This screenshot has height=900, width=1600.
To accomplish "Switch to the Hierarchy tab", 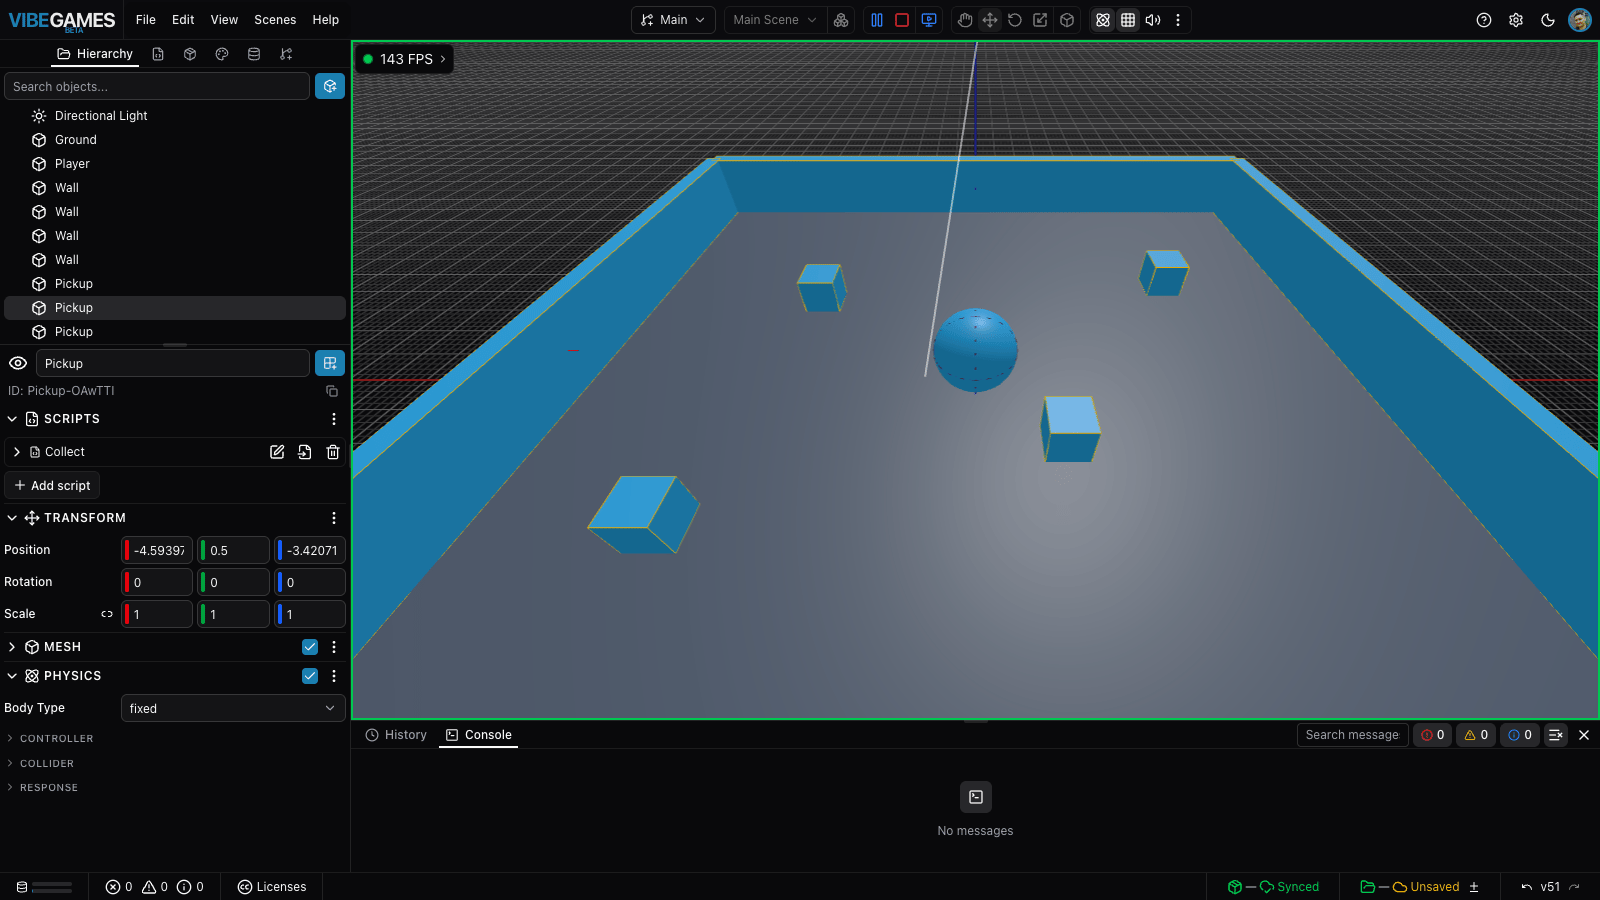I will coord(95,54).
